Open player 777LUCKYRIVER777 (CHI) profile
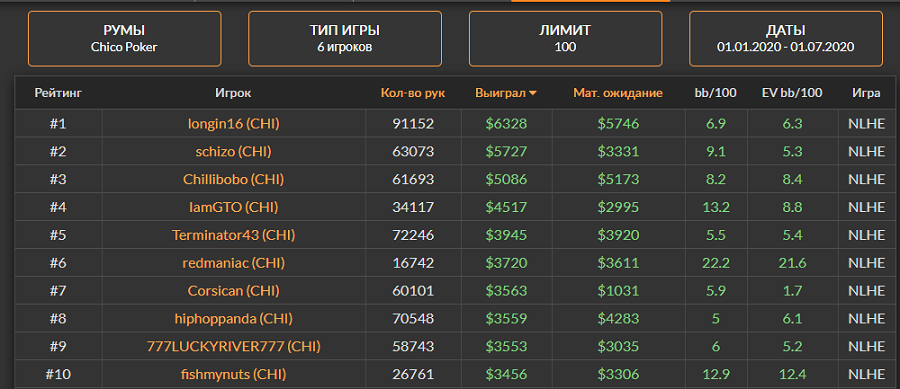 [234, 347]
